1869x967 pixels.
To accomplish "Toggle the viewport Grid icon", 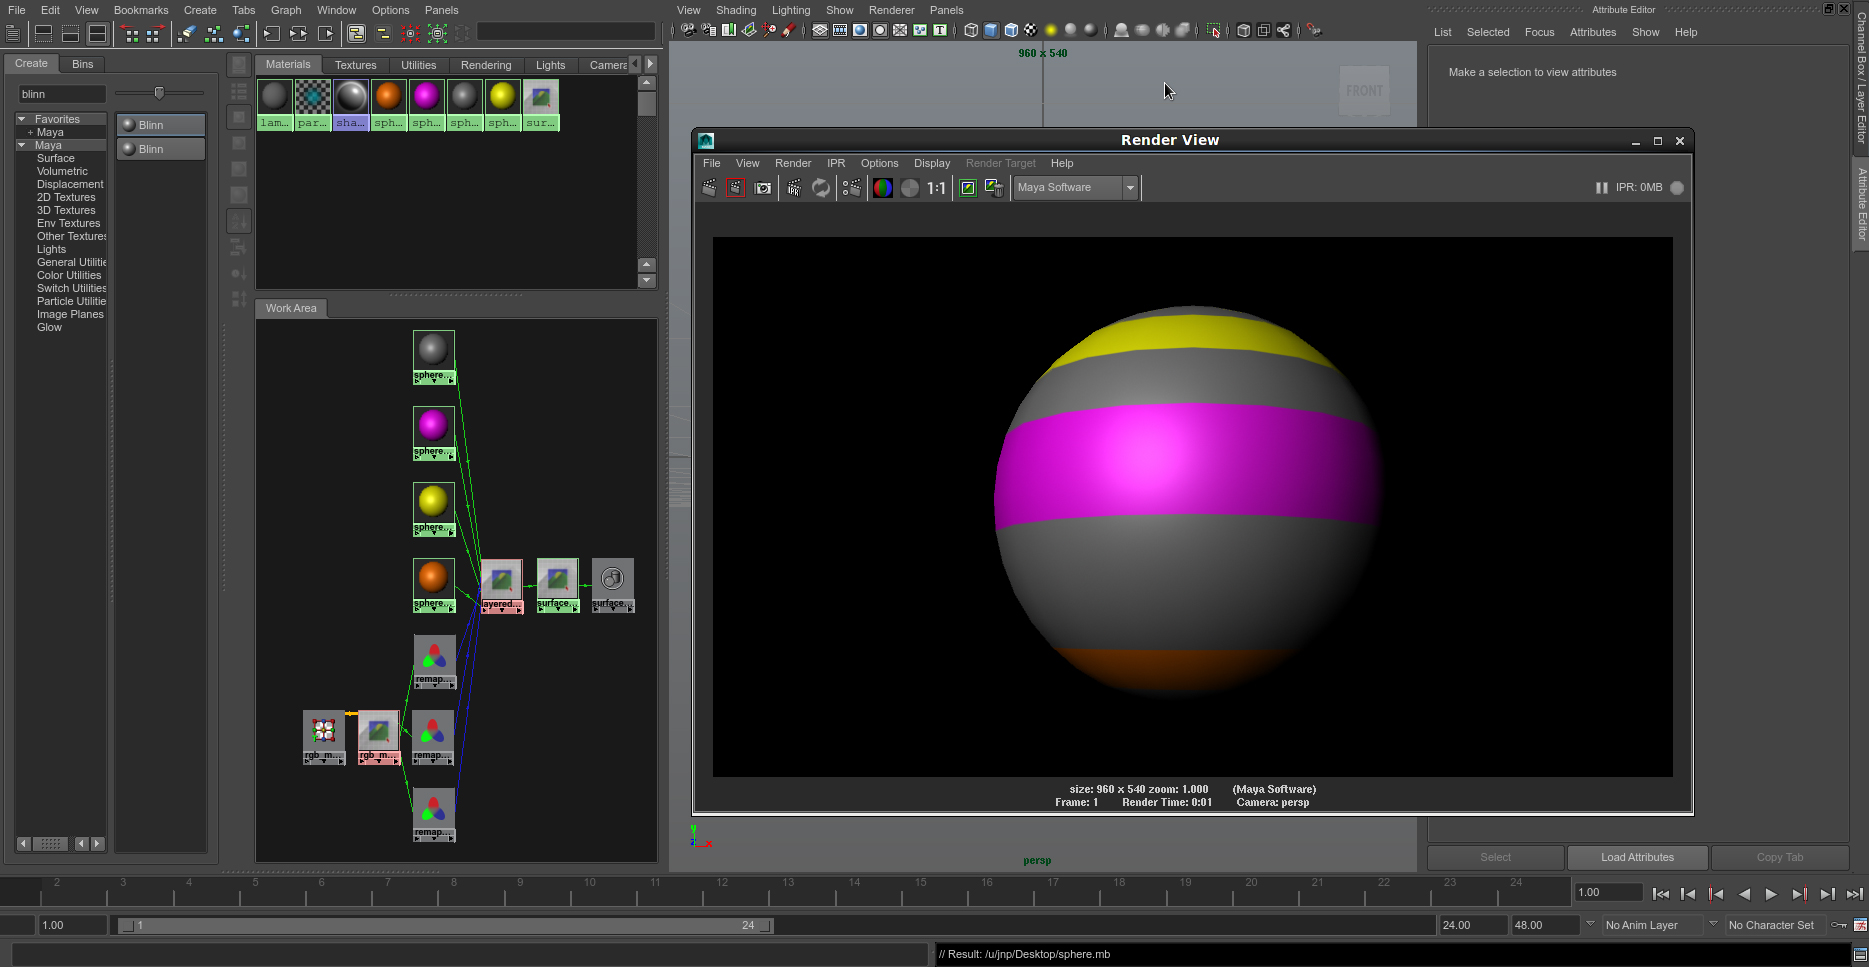I will click(820, 30).
